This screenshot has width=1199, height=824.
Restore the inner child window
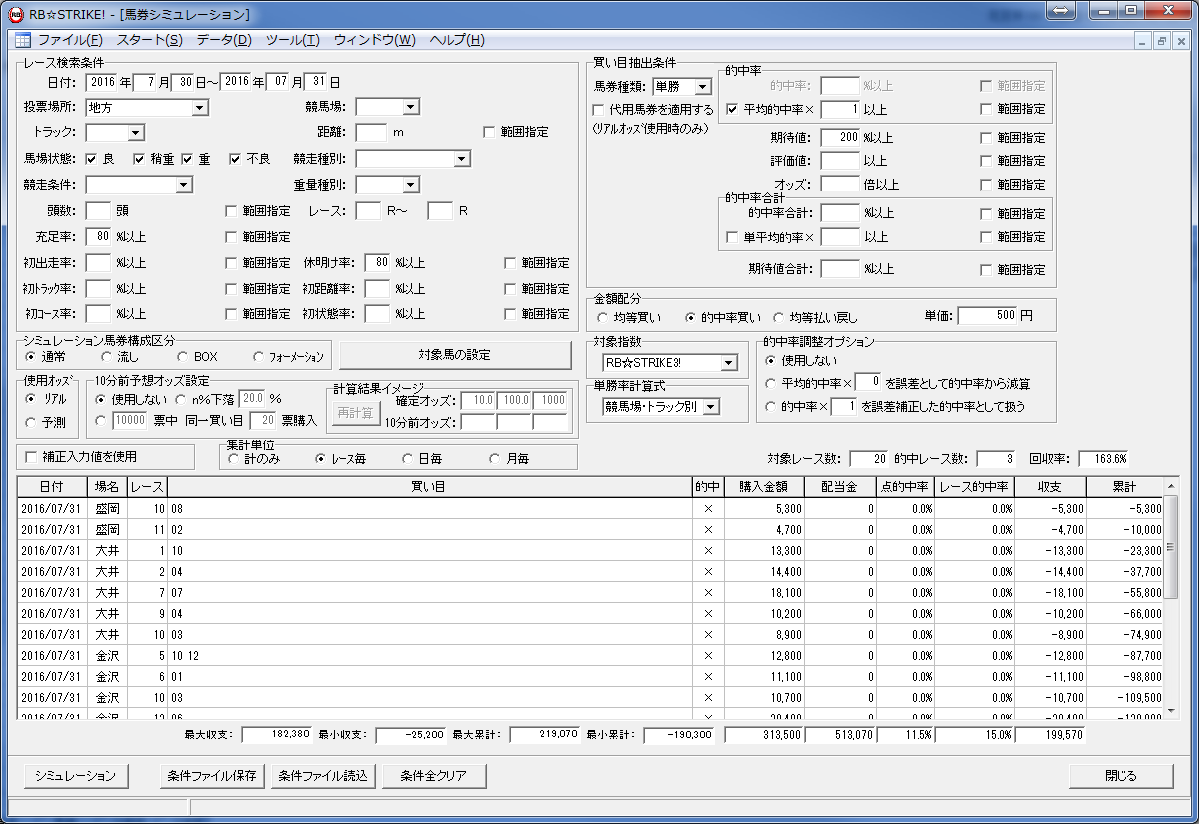coord(1162,41)
